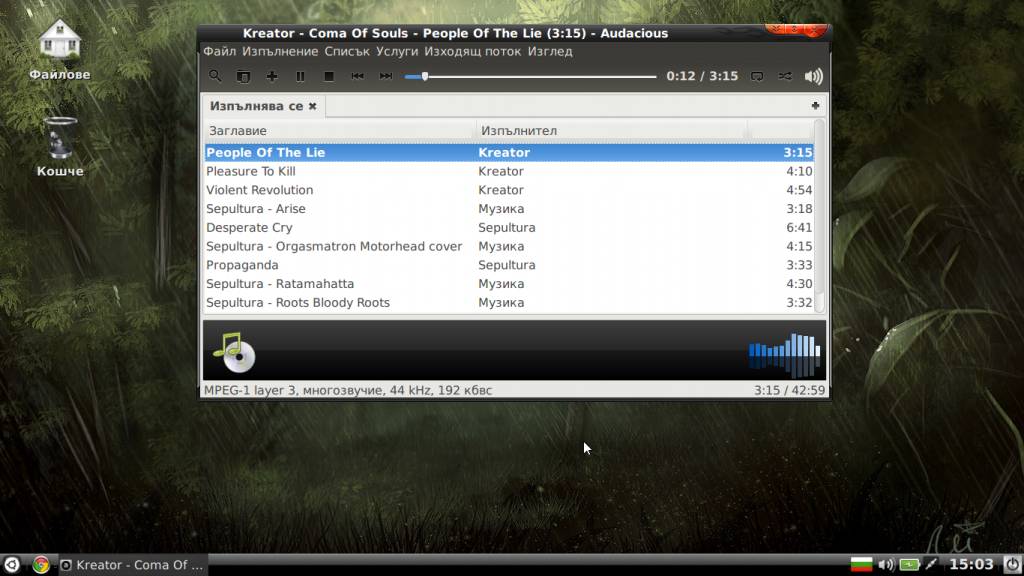Click the Bulgarian flag keyboard layout icon
1024x576 pixels.
coord(861,564)
